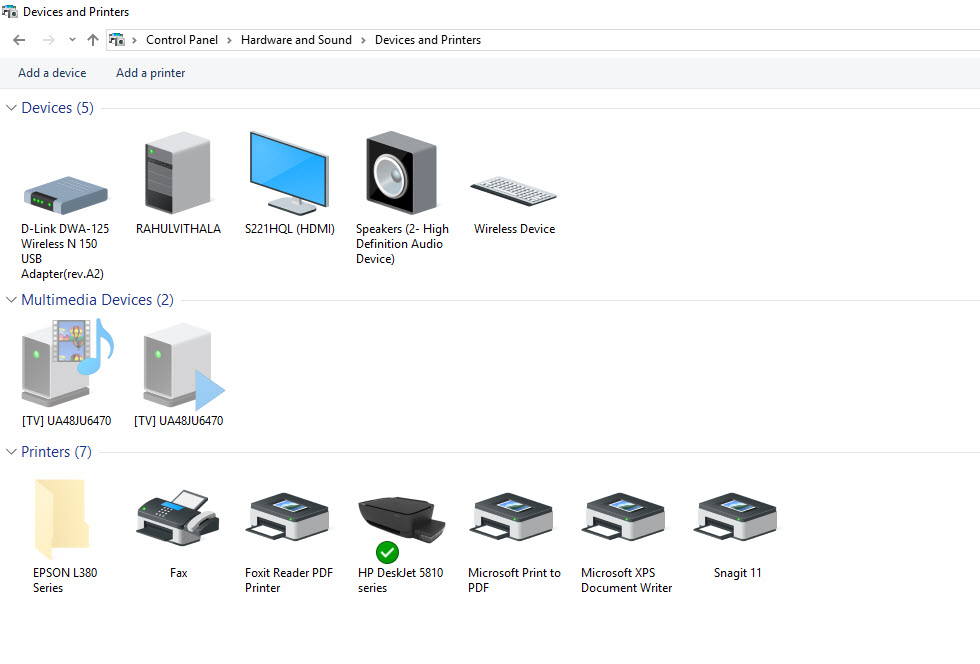Image resolution: width=980 pixels, height=664 pixels.
Task: Expand the breadcrumb arrow after Control Panel
Action: 229,40
